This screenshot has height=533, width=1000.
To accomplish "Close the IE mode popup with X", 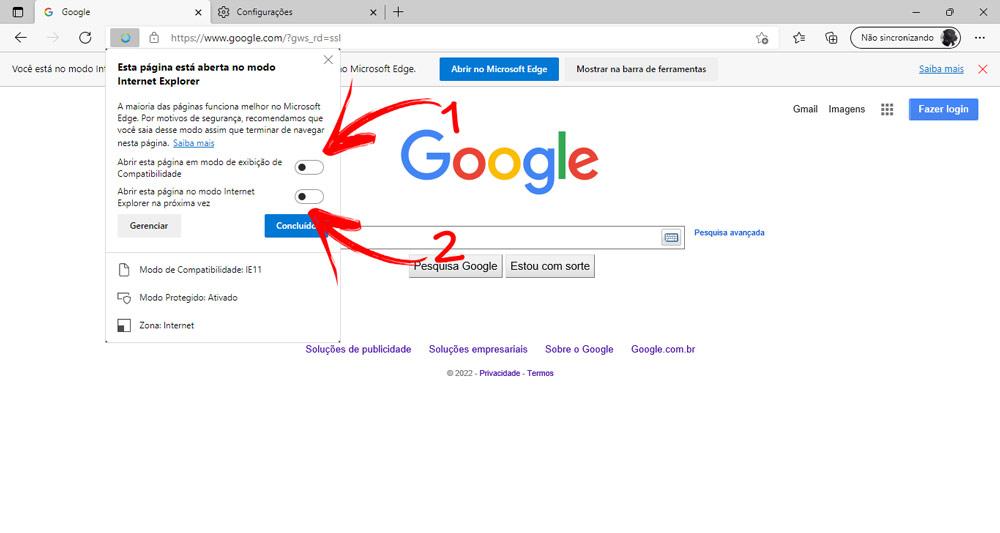I will tap(328, 60).
